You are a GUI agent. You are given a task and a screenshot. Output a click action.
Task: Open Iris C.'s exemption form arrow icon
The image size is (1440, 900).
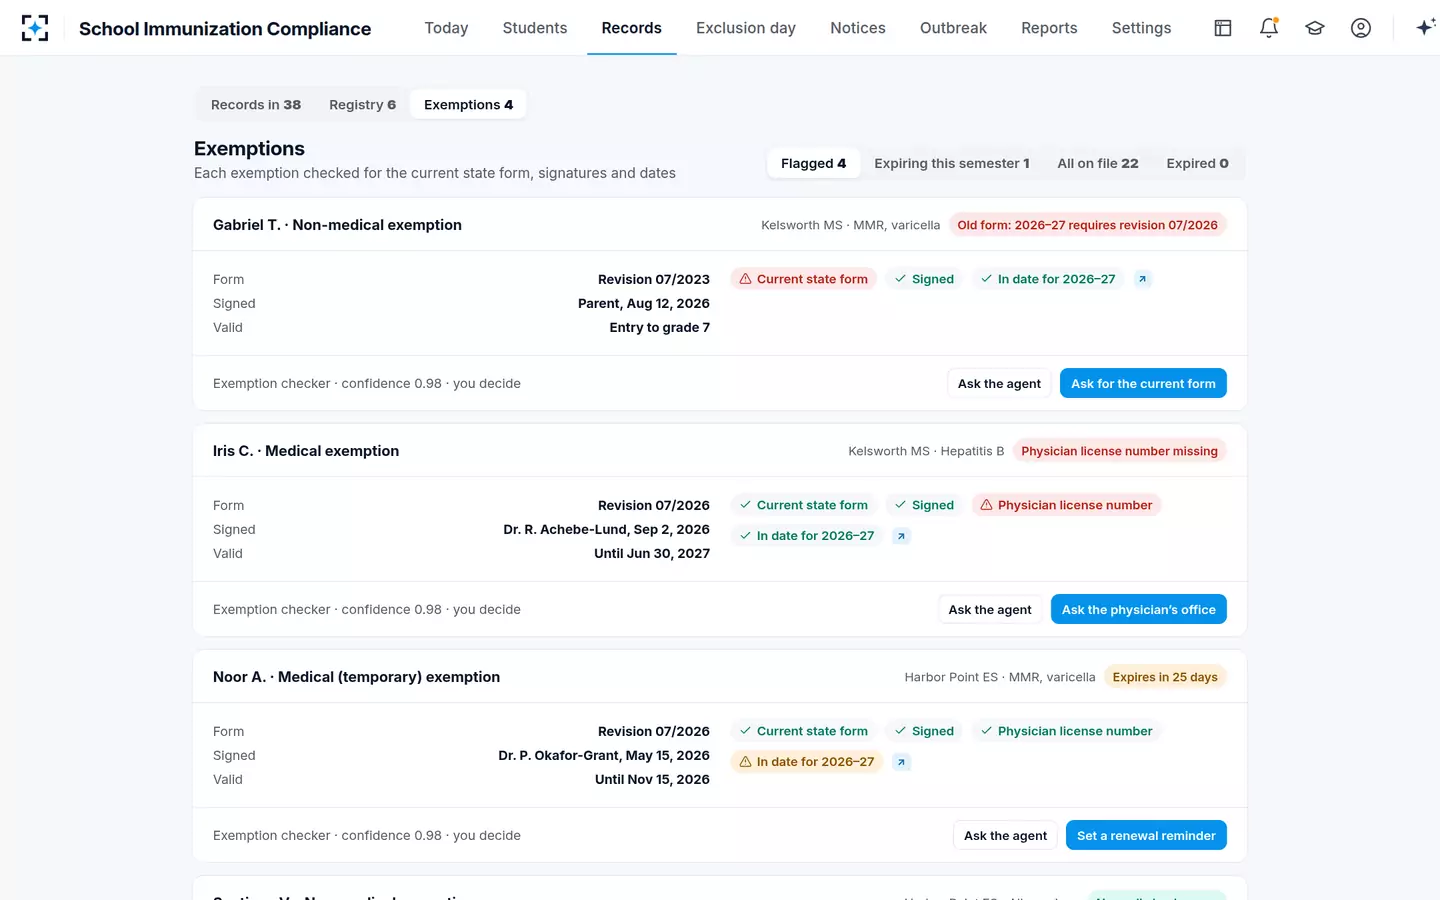coord(901,536)
